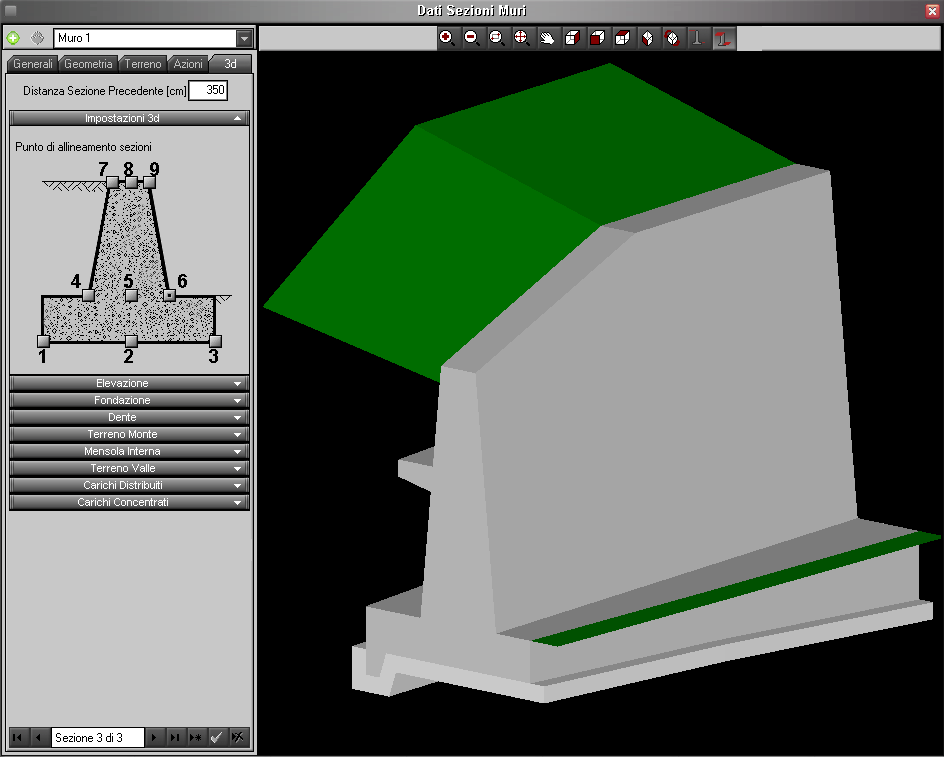Open the Terreno tab
Viewport: 944px width, 757px height.
(143, 64)
